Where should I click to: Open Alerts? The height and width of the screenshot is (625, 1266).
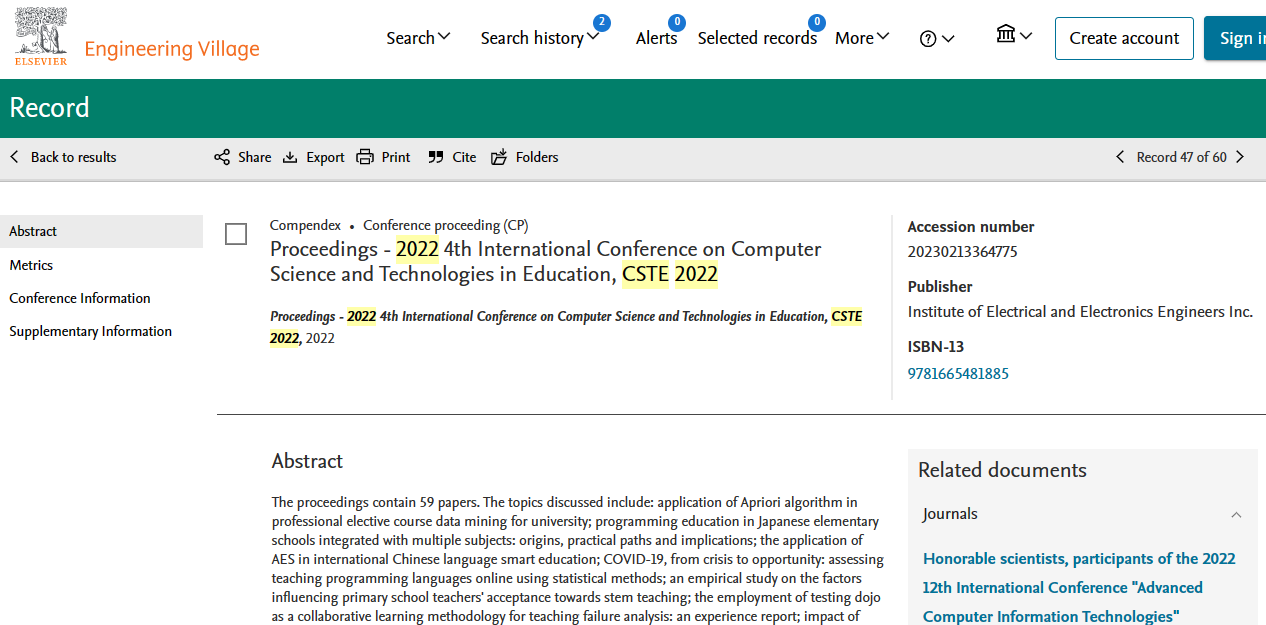pos(656,38)
